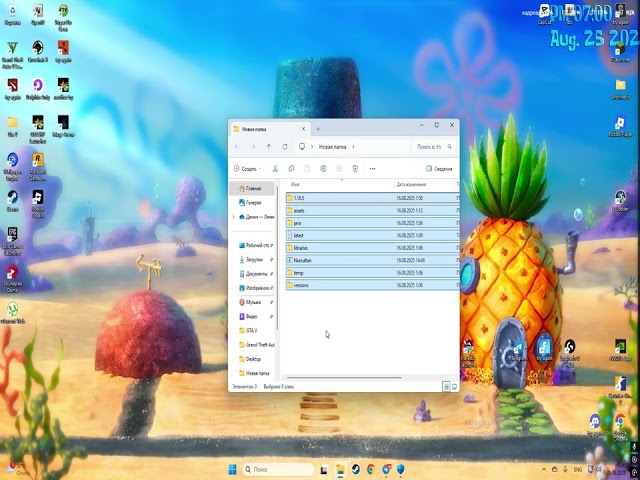
Task: Expand the chevron after Новая папка in address bar
Action: [x=353, y=147]
